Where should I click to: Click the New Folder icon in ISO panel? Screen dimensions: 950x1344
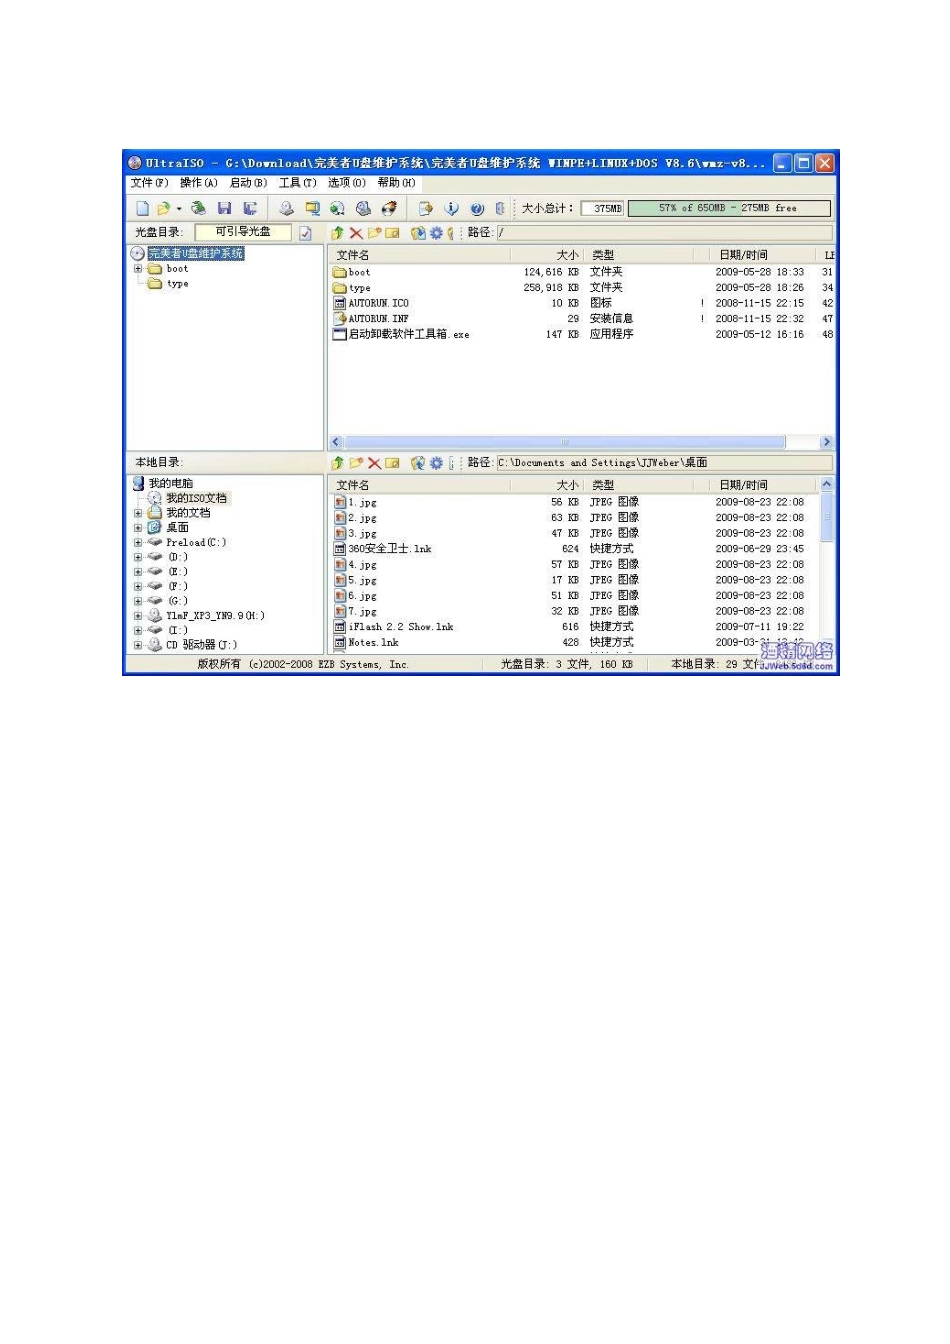pos(374,233)
